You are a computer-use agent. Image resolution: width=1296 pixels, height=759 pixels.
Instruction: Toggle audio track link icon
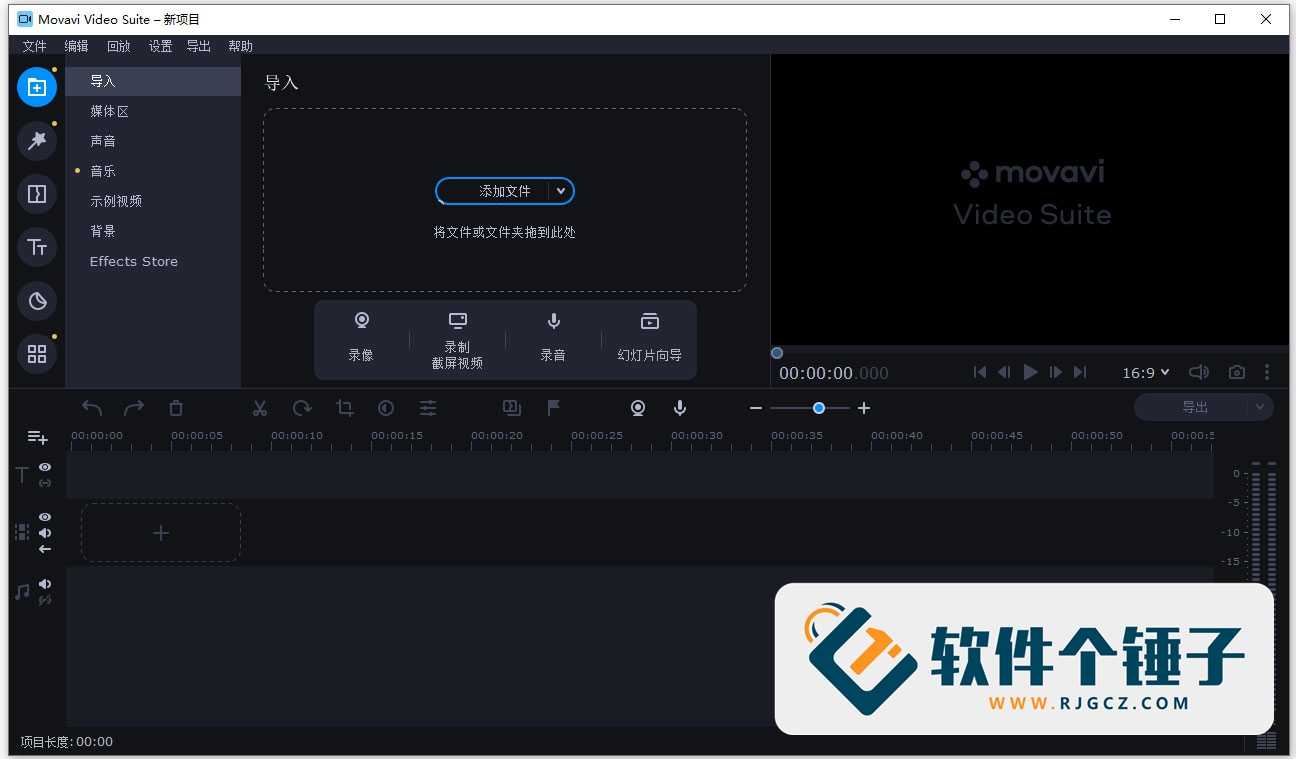coord(45,600)
